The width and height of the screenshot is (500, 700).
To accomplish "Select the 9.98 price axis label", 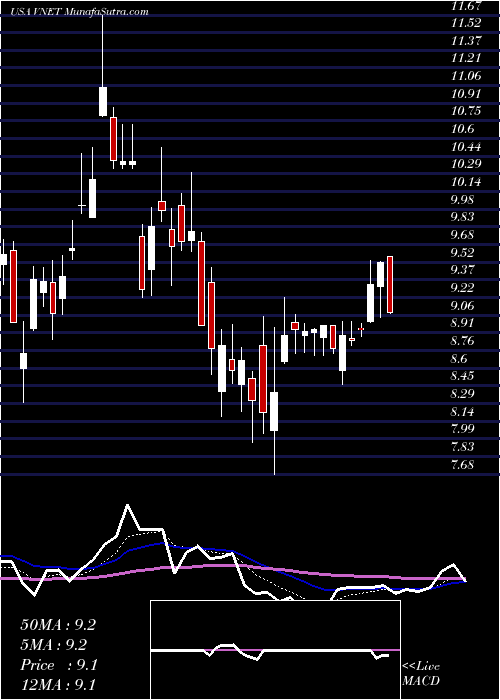I will click(462, 200).
